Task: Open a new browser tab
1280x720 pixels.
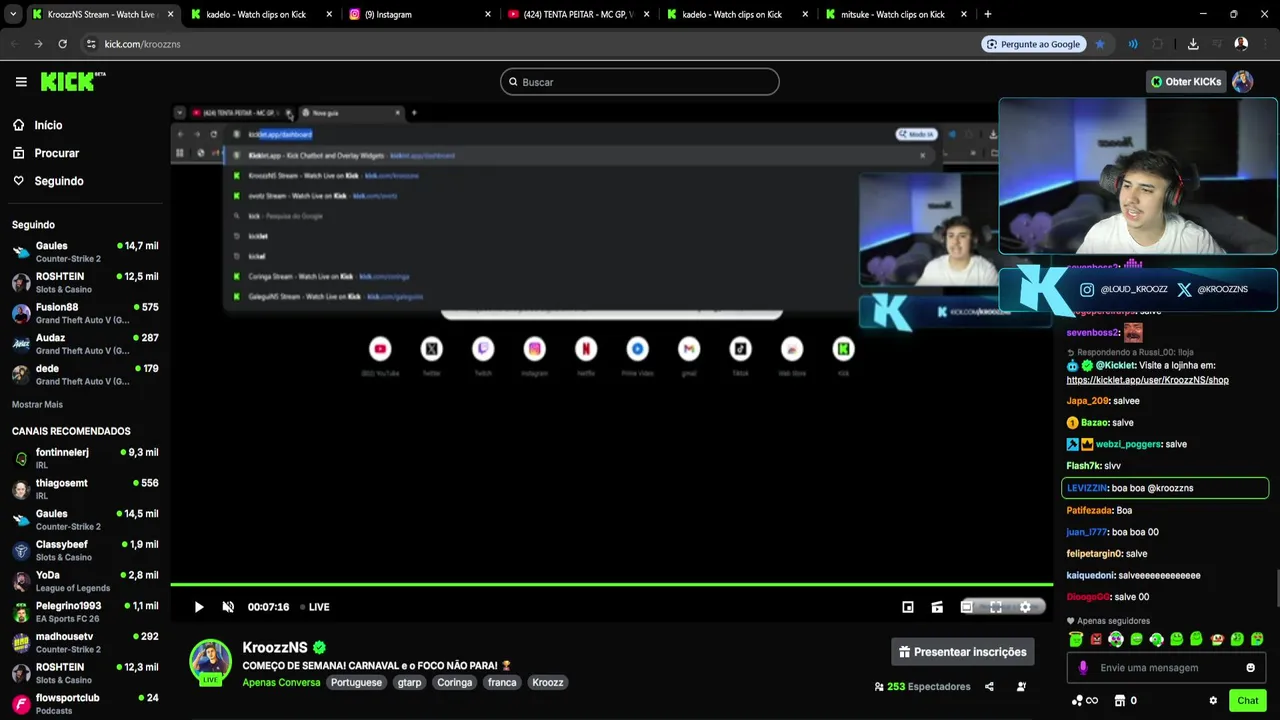Action: [x=988, y=14]
